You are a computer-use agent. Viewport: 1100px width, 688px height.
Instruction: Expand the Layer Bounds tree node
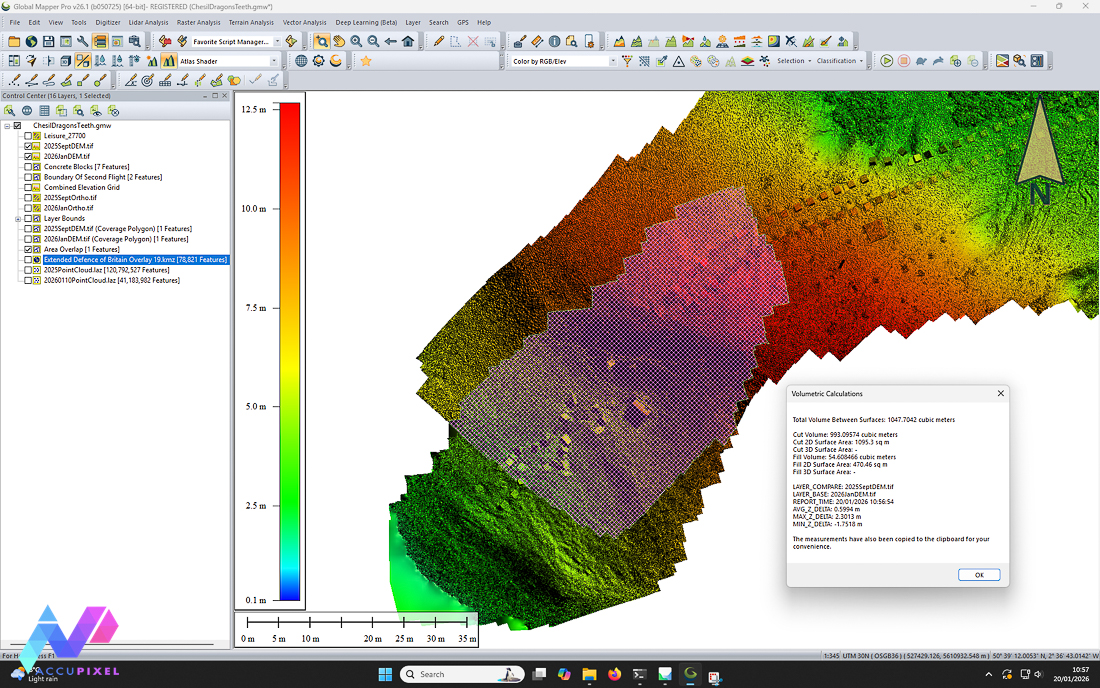click(x=18, y=218)
